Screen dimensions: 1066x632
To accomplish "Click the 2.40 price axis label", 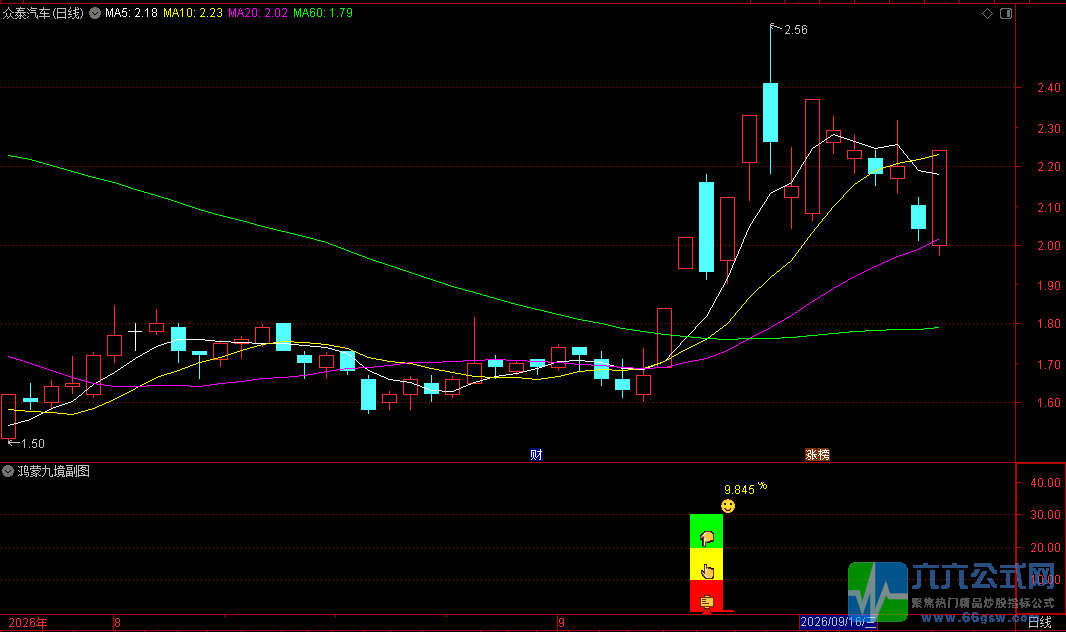I will point(1048,88).
